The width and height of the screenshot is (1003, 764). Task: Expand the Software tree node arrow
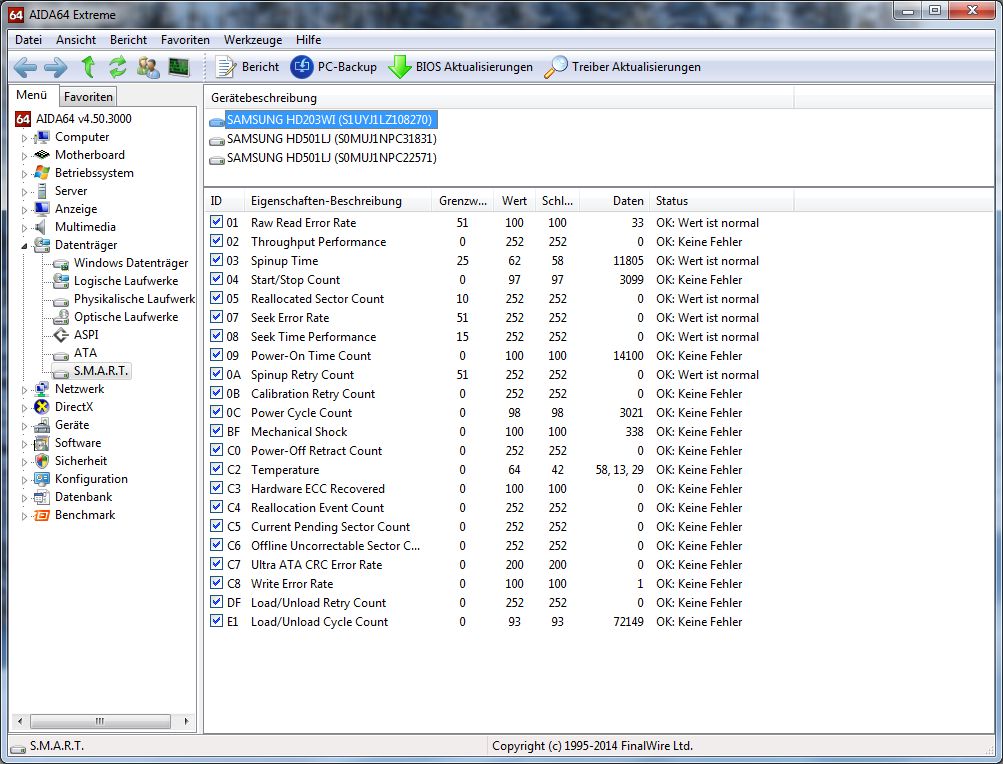tap(24, 443)
